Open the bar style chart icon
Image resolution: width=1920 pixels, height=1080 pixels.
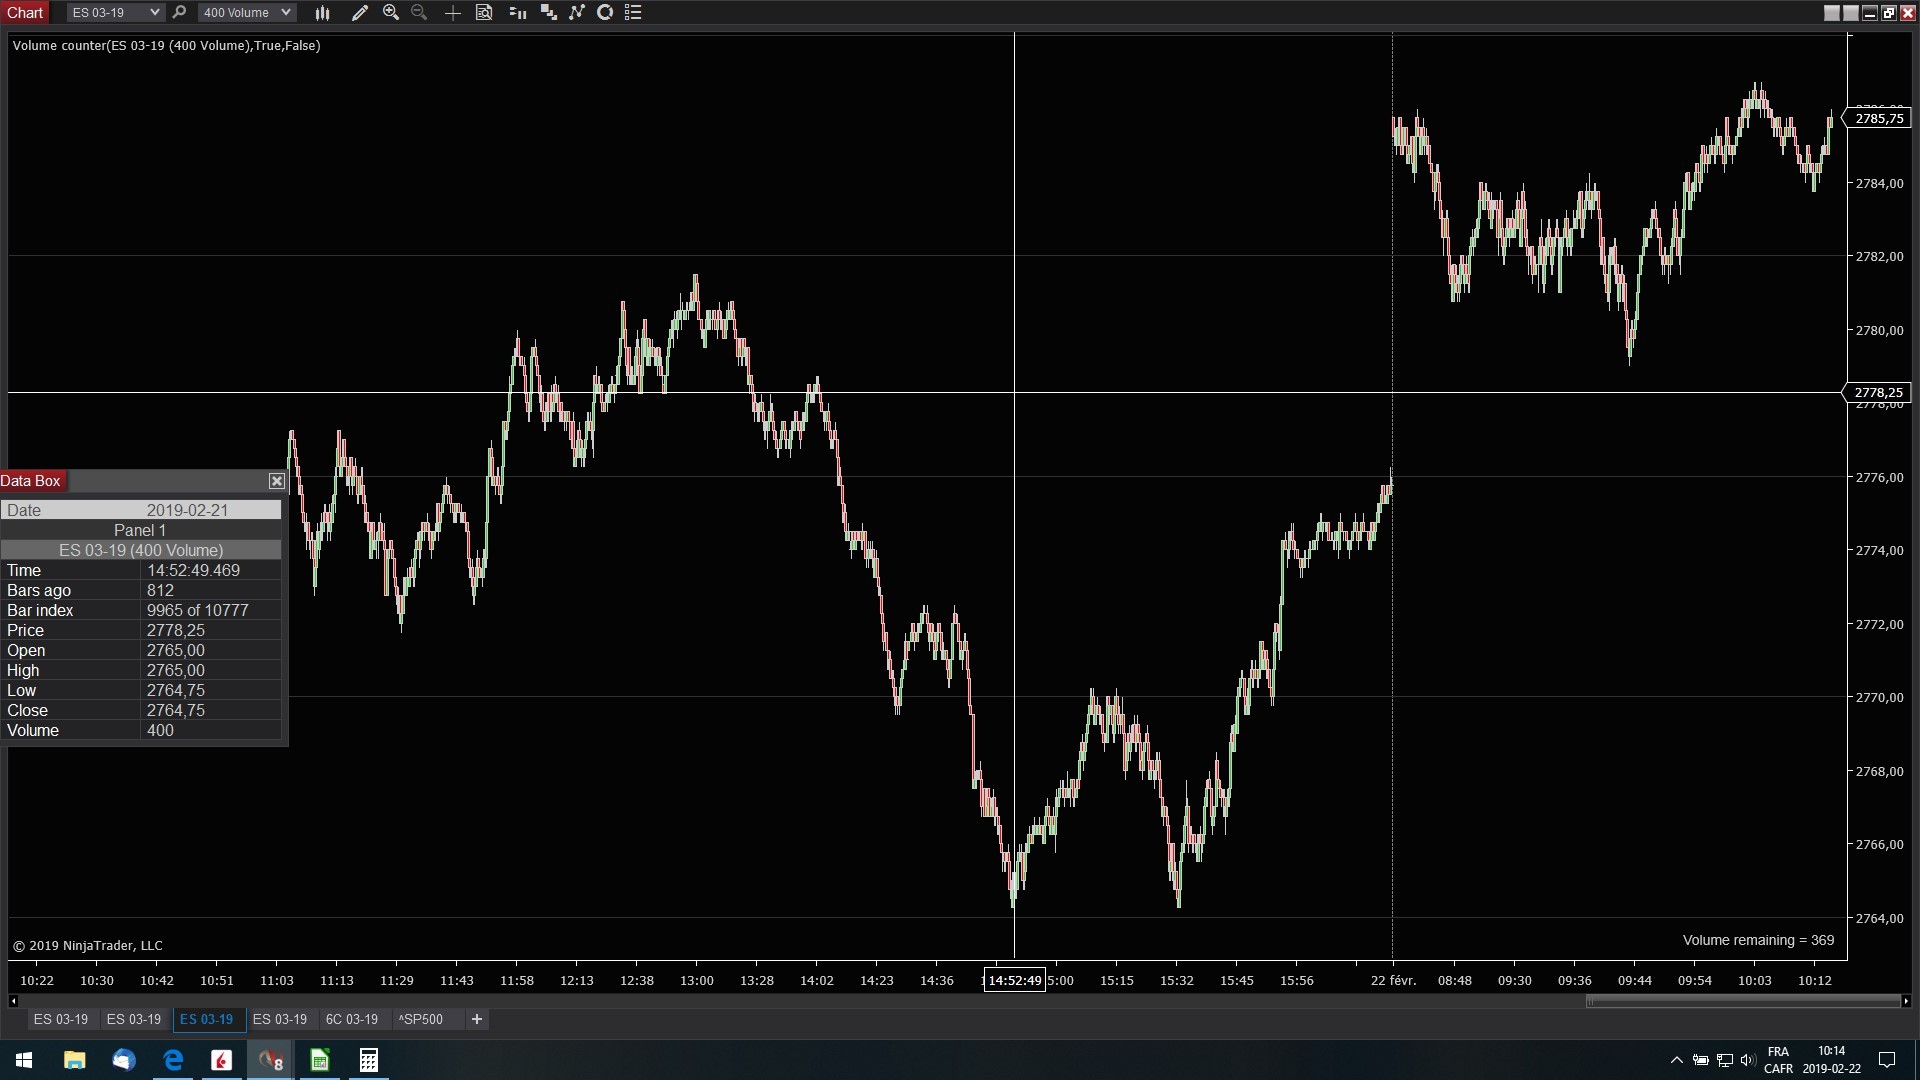pos(322,13)
